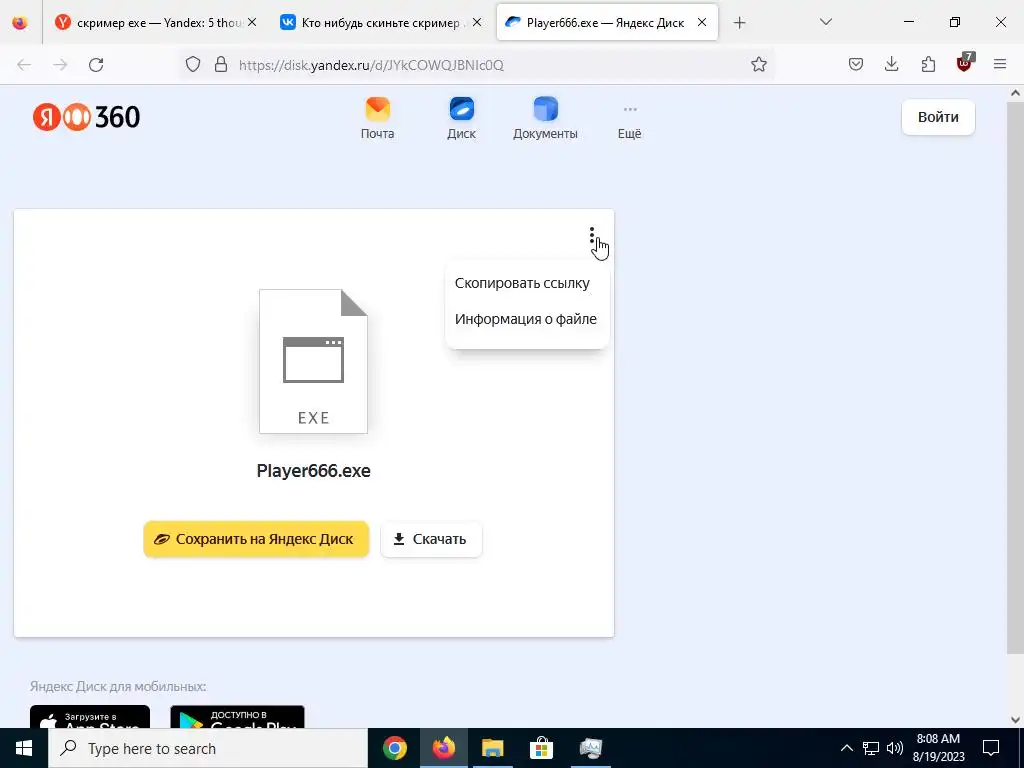Save page to Pocket
1024x768 pixels.
click(856, 65)
